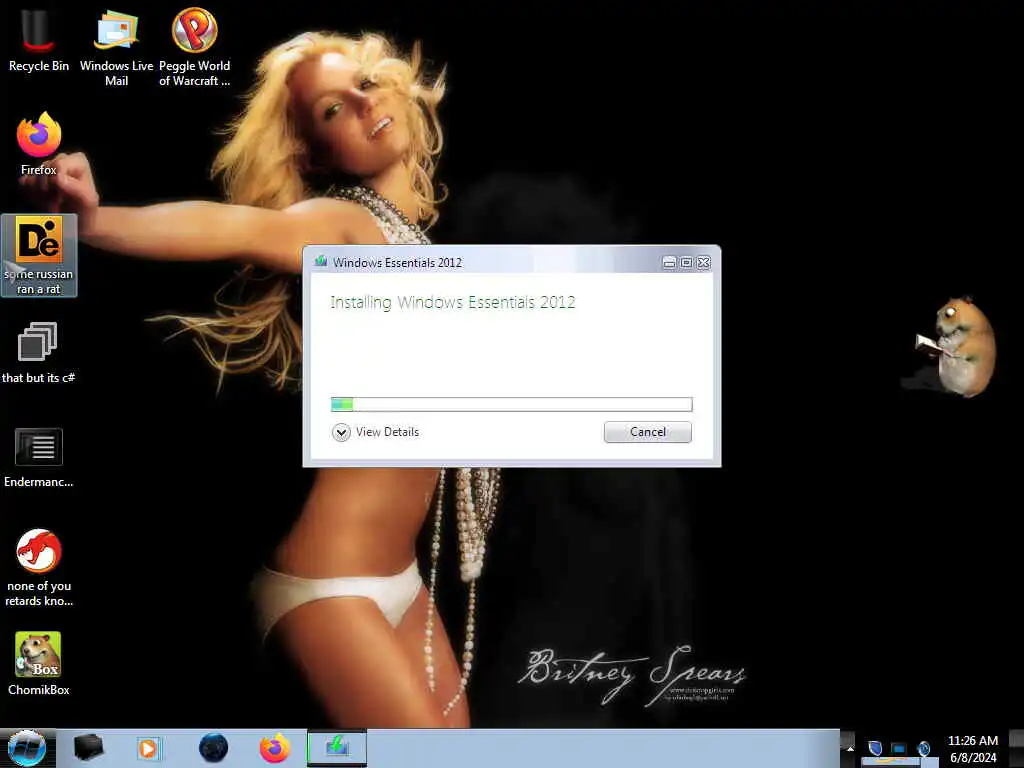Open Windows Live Mail desktop shortcut
Viewport: 1024px width, 768px height.
pos(116,47)
